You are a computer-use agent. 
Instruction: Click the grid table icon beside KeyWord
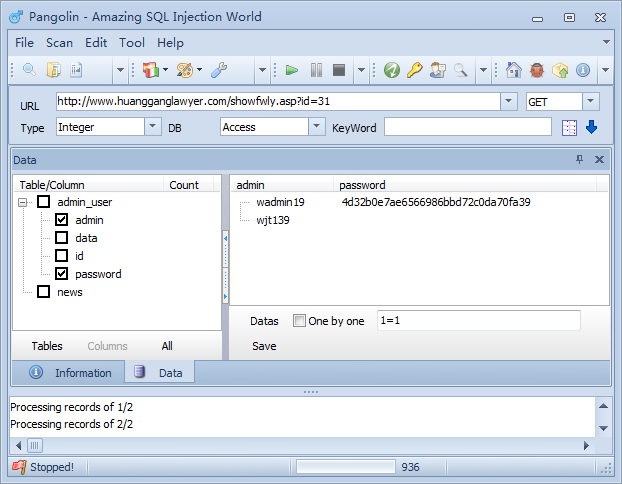(569, 128)
